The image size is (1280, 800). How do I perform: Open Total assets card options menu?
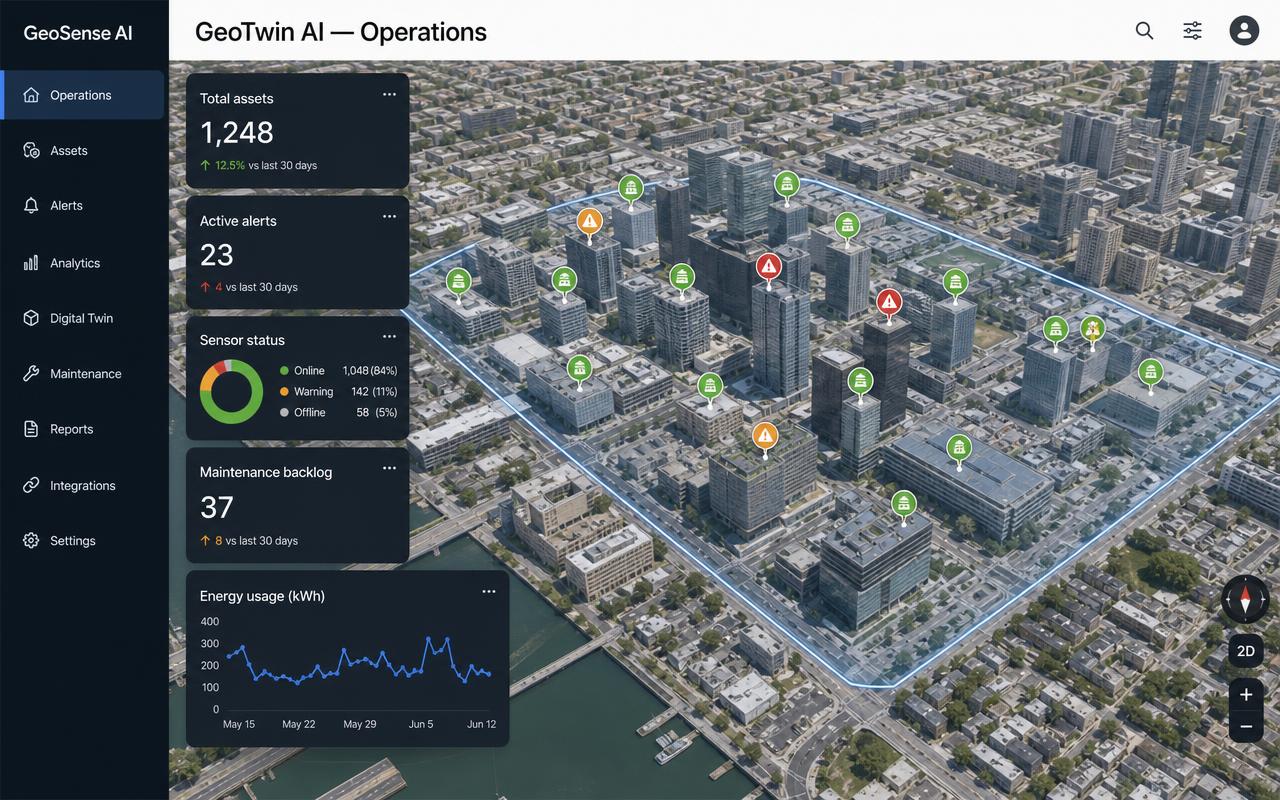tap(389, 94)
